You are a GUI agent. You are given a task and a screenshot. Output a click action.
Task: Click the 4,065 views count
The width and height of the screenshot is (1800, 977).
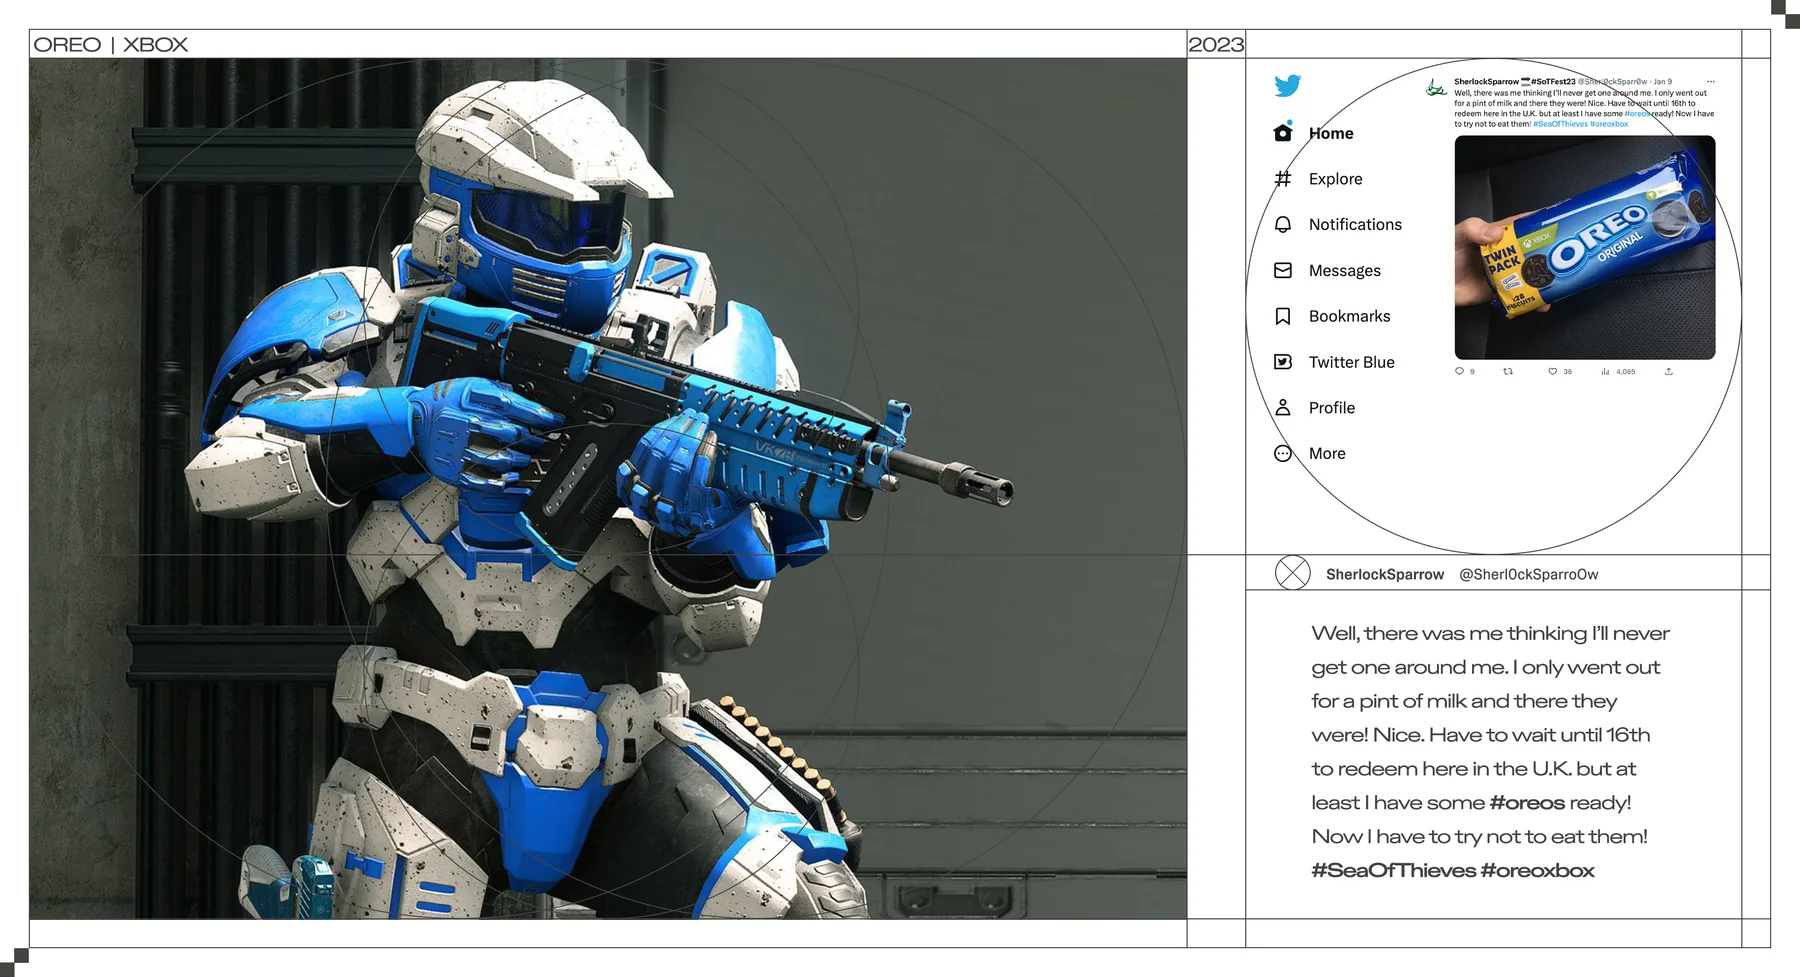pyautogui.click(x=1626, y=371)
